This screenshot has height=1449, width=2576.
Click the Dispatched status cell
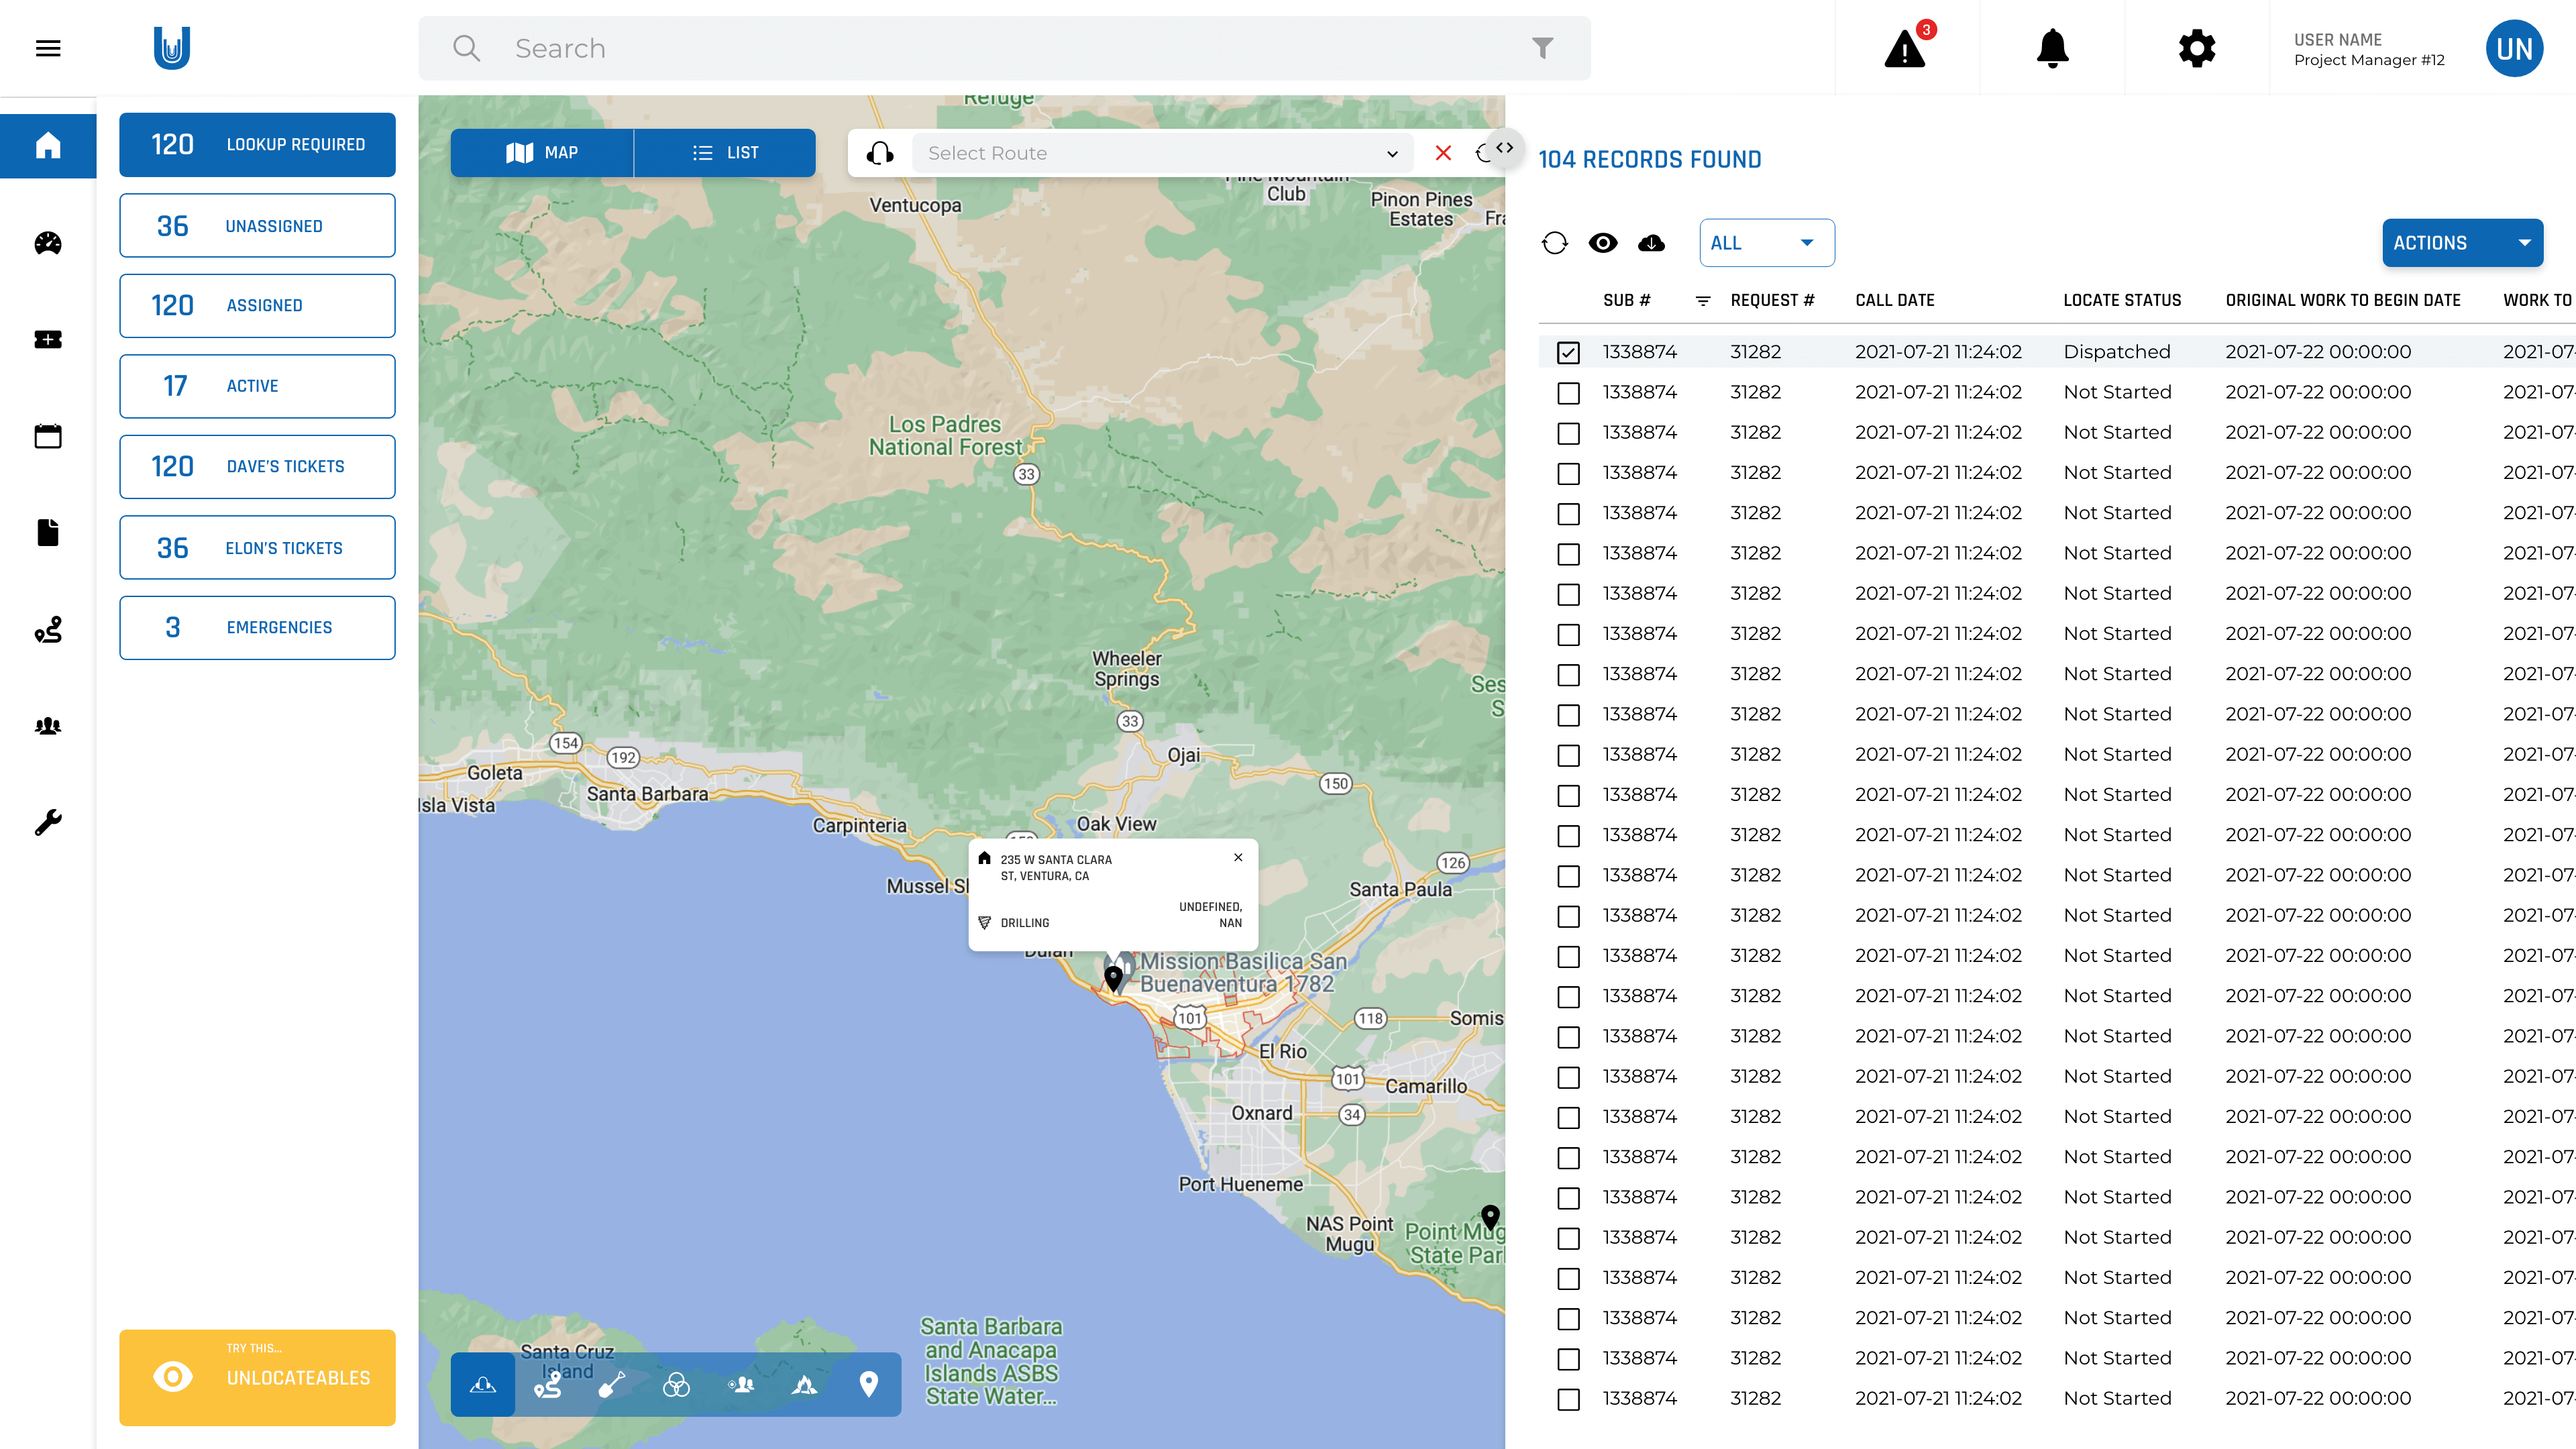click(2116, 352)
